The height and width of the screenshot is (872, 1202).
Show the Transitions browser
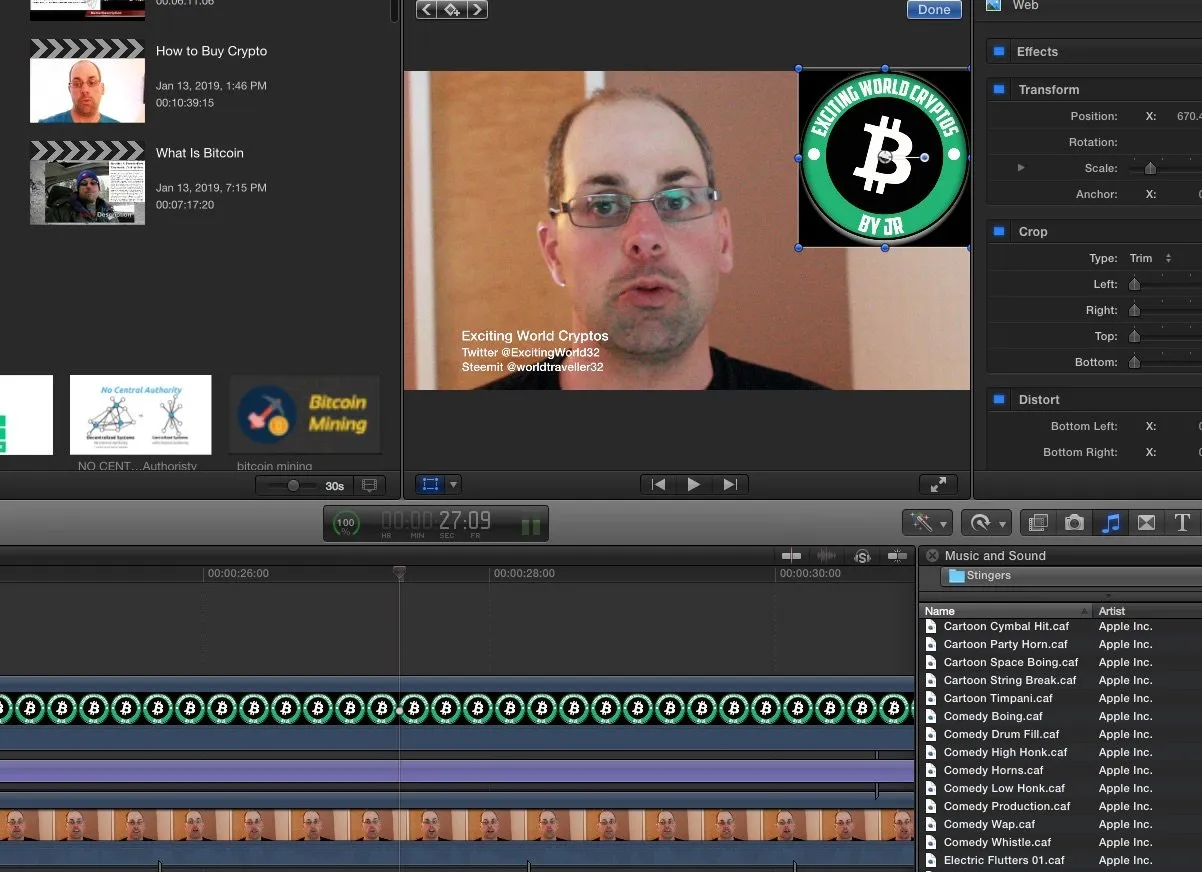[1146, 522]
